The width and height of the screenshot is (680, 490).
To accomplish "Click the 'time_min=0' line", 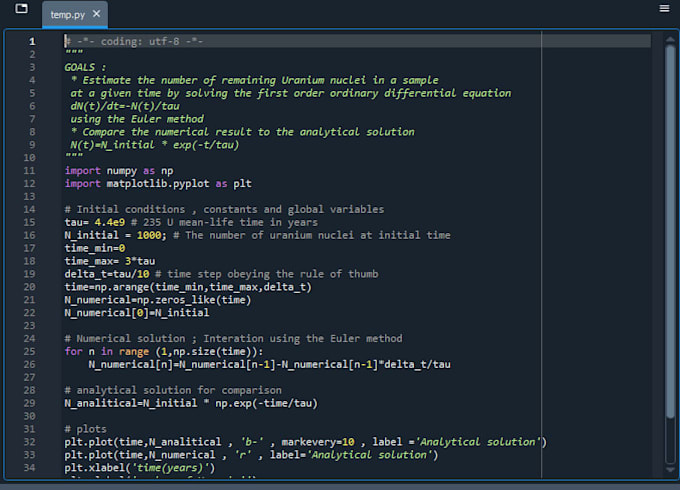I will tap(95, 248).
